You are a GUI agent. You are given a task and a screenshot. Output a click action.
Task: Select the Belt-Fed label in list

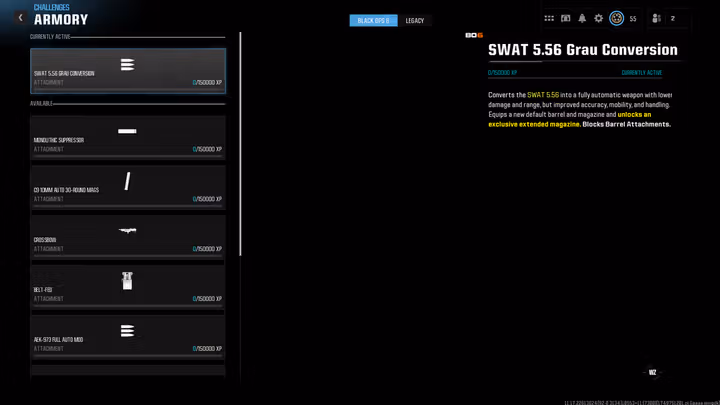(43, 290)
